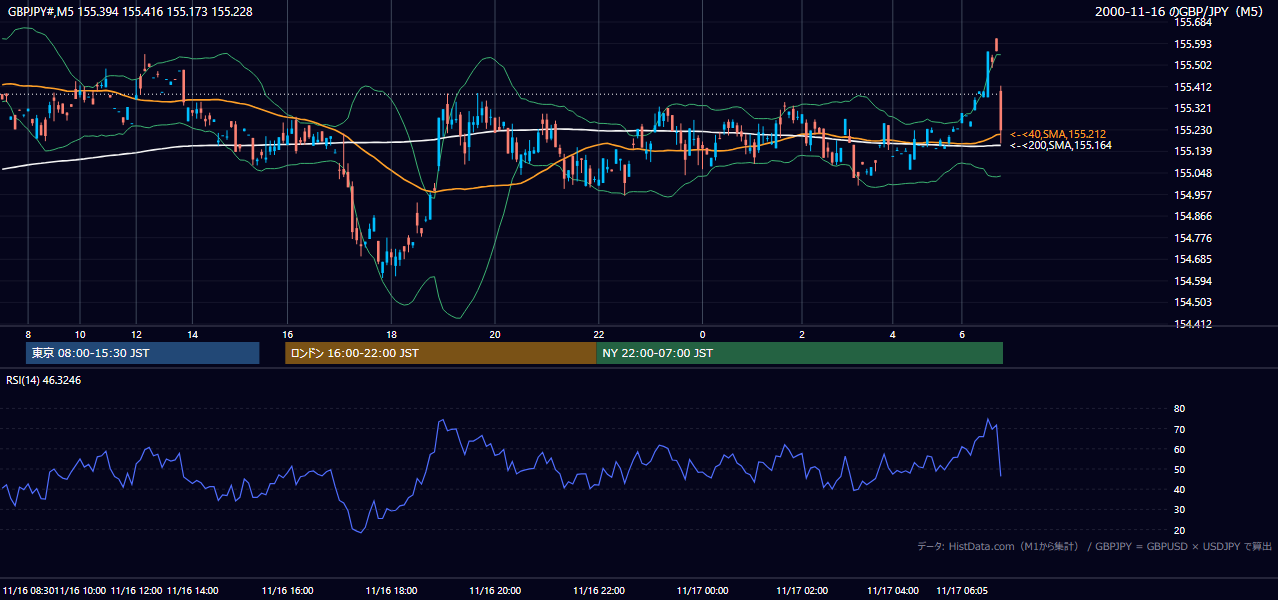Click the 11/17 06:05 bottom time label

pos(962,590)
